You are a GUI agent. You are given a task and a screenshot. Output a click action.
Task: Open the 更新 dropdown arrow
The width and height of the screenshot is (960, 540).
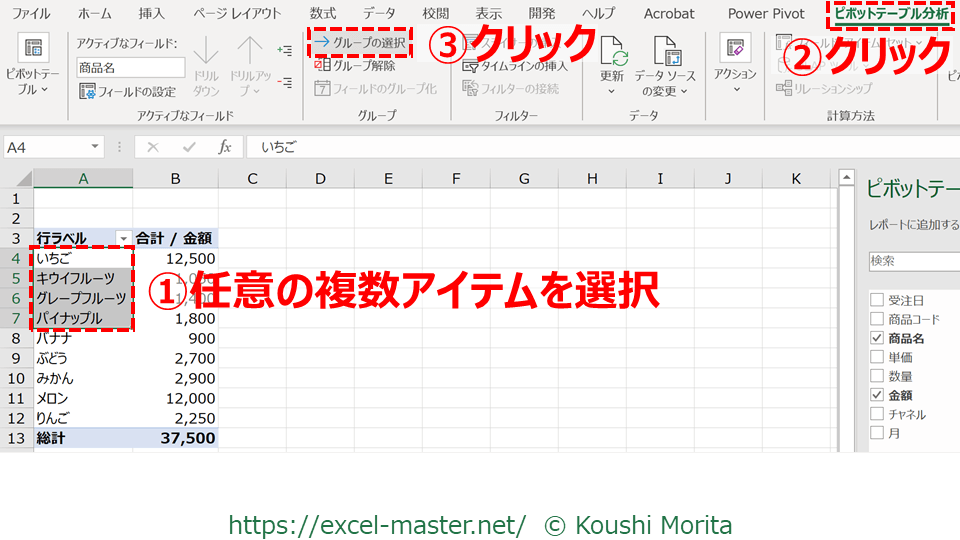tap(611, 91)
